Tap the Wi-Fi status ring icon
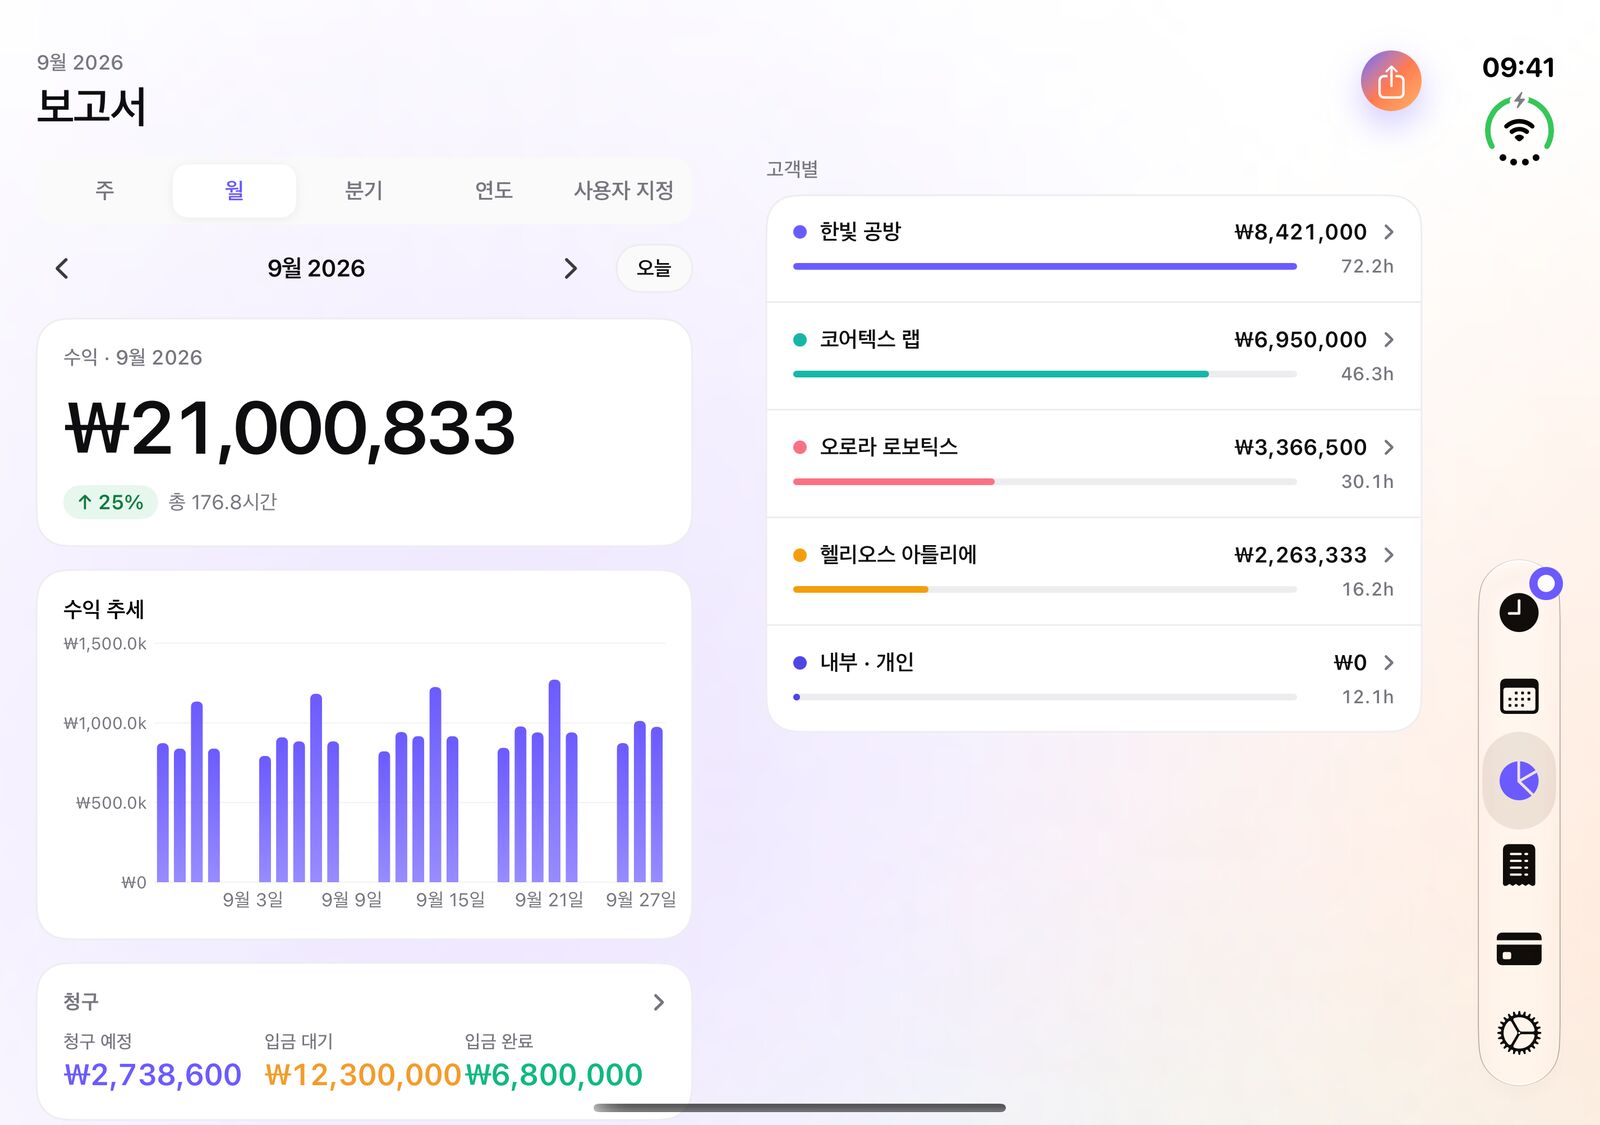The width and height of the screenshot is (1600, 1125). click(x=1519, y=130)
